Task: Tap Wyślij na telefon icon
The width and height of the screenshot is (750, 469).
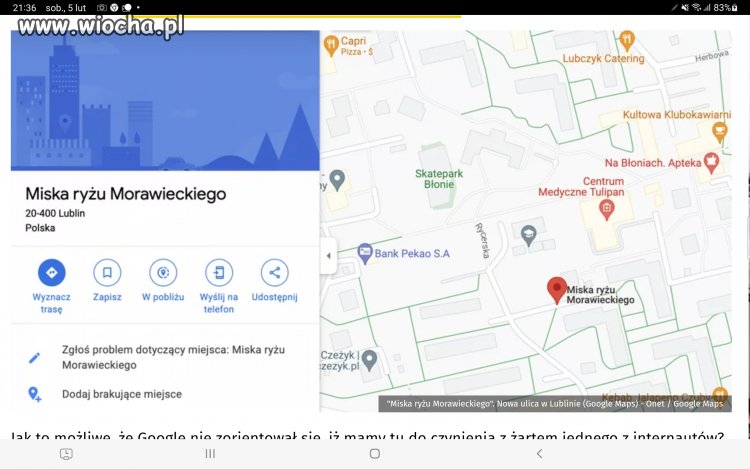Action: click(x=219, y=272)
